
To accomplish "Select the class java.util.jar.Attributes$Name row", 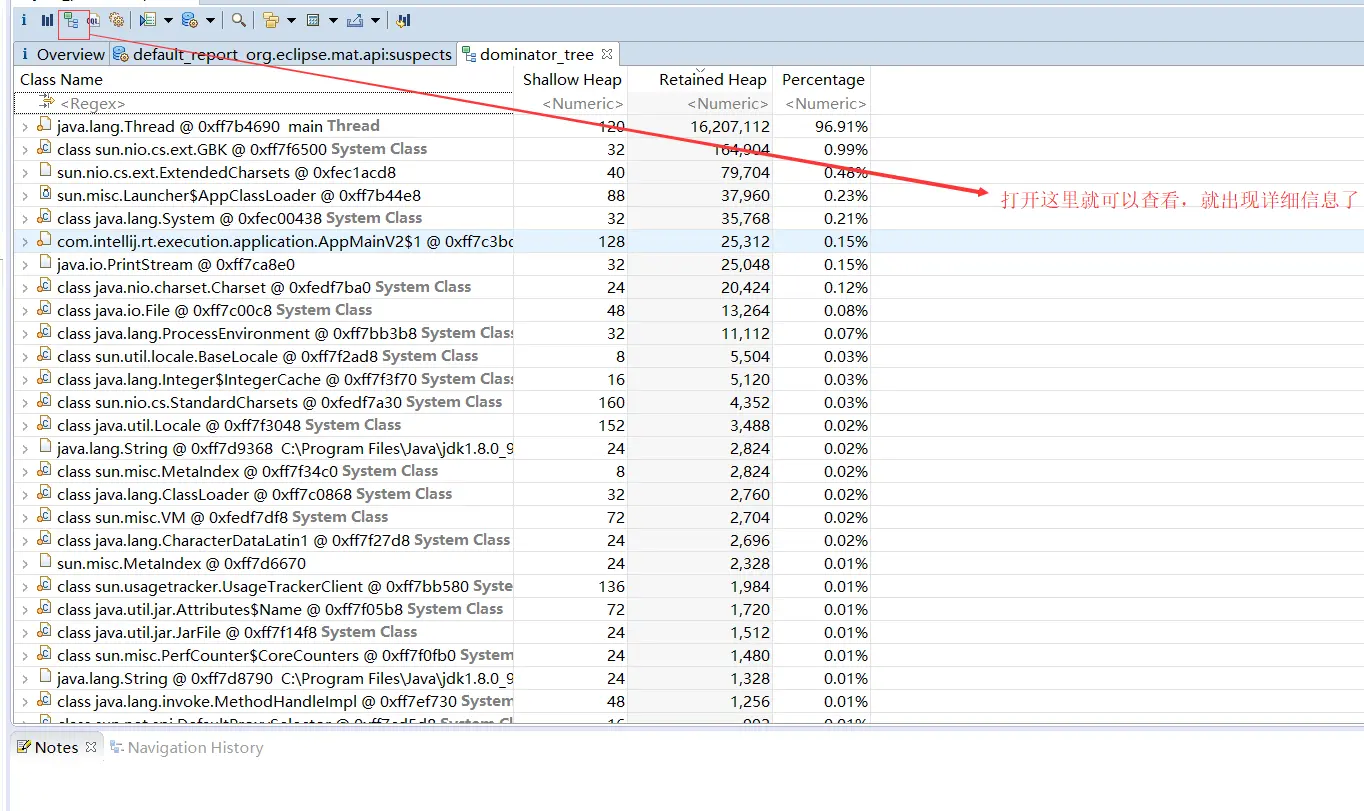I will (x=443, y=609).
